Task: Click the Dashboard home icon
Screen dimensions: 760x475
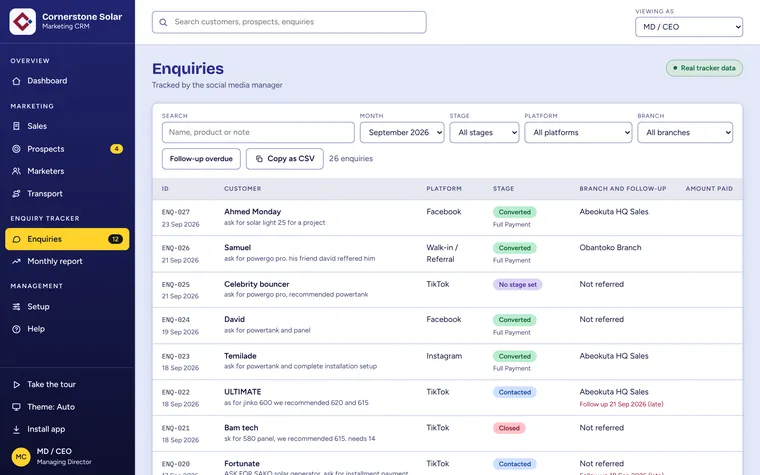Action: coord(16,81)
